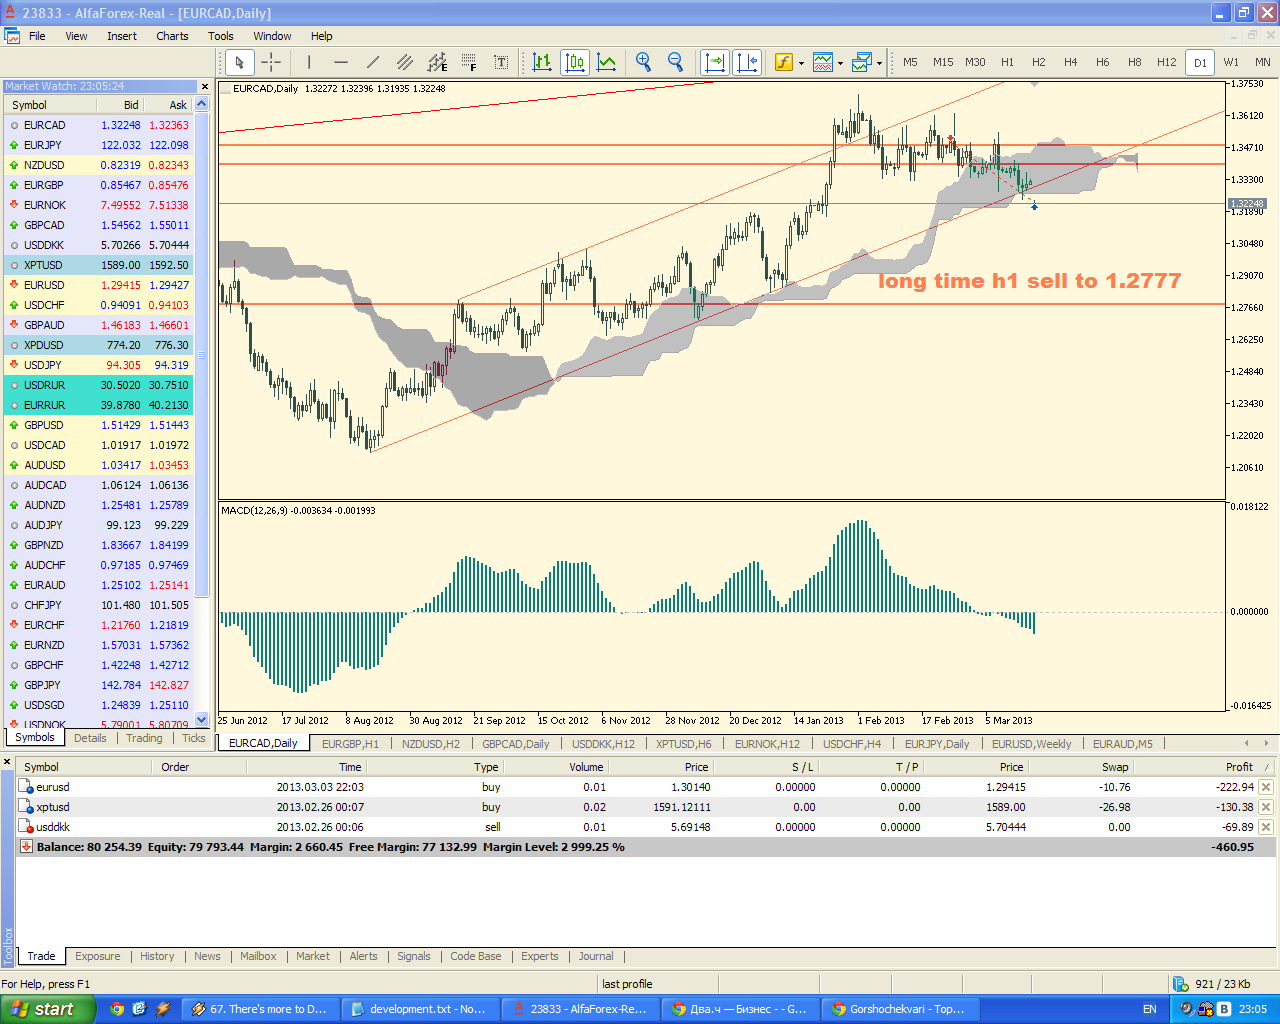This screenshot has height=1024, width=1280.
Task: Open the Insert menu
Action: (x=122, y=36)
